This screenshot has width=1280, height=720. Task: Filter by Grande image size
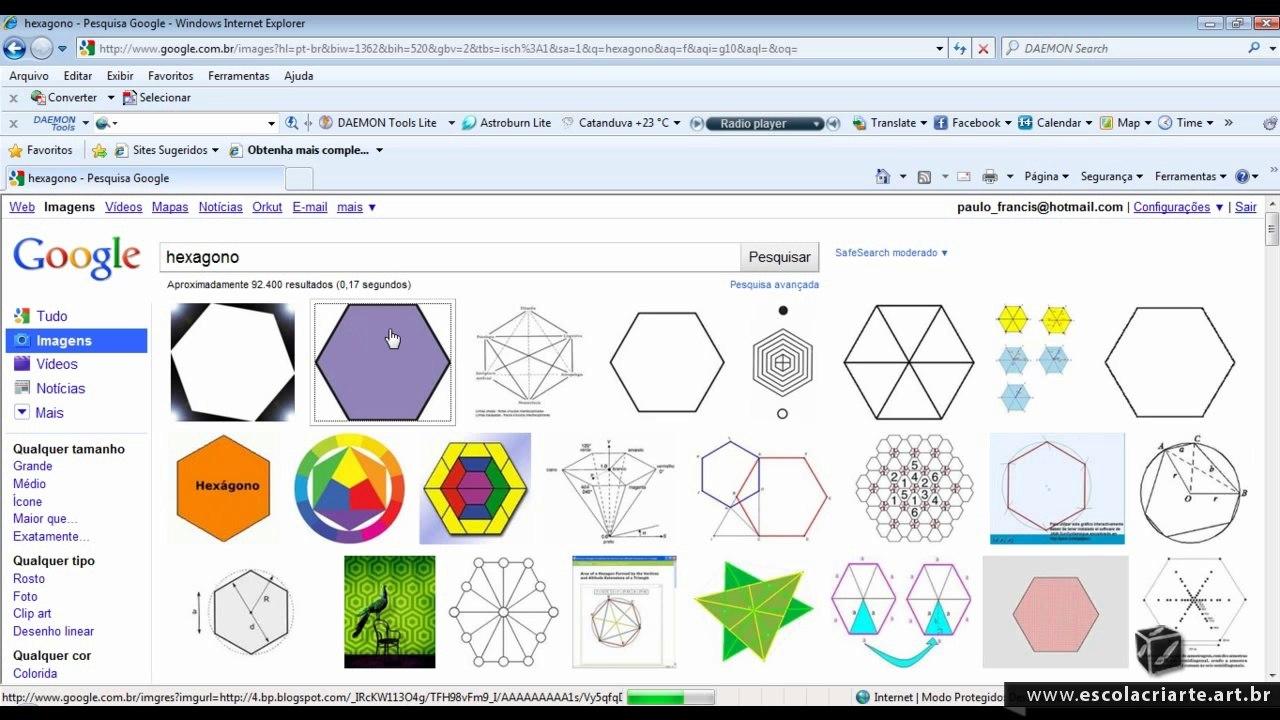[33, 466]
